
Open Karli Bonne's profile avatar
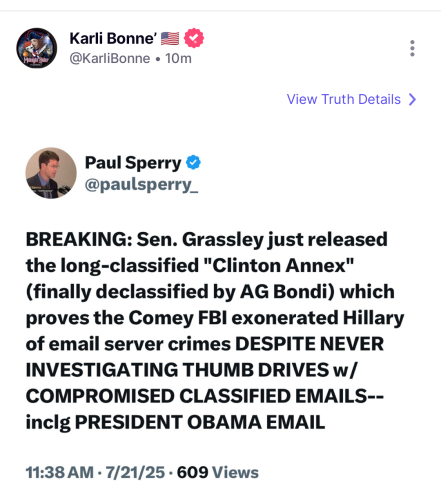point(37,48)
